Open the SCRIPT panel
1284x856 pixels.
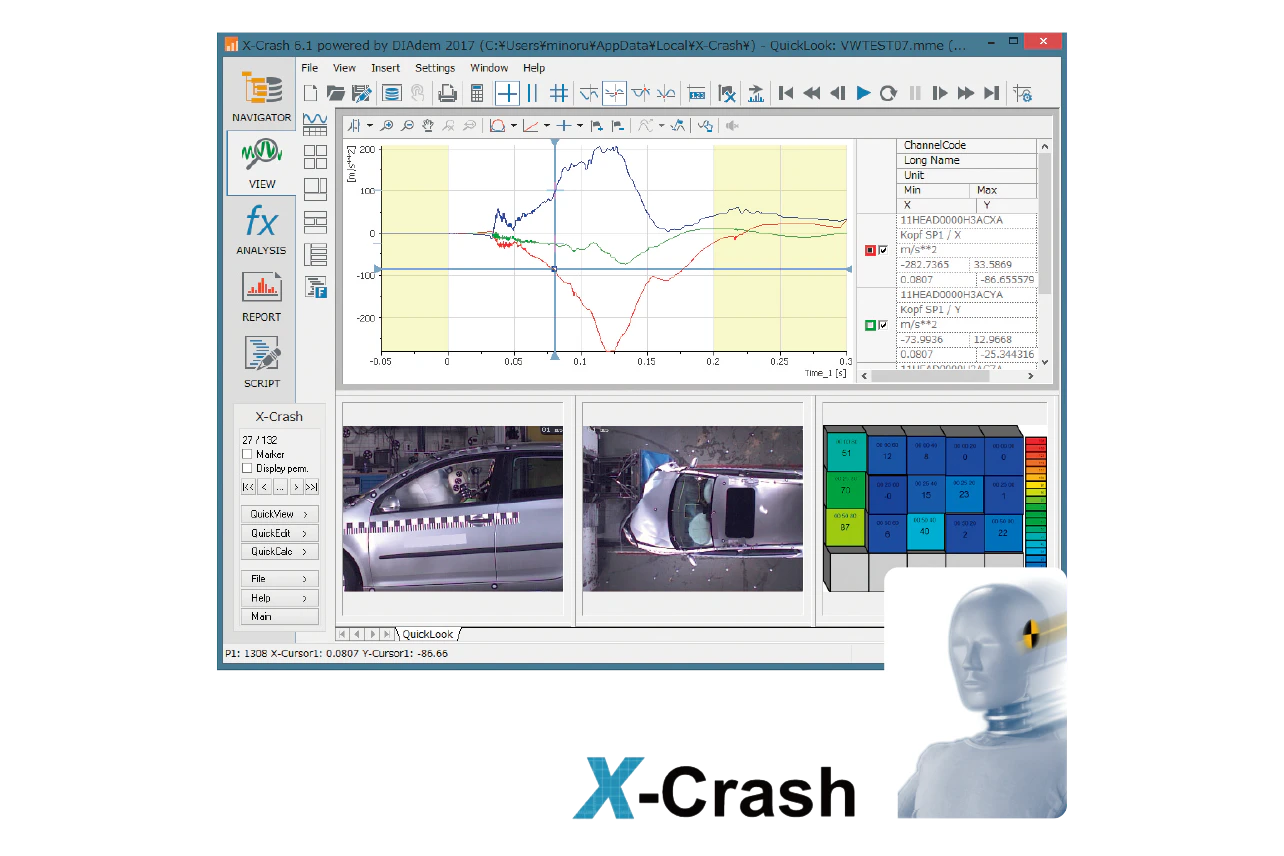tap(261, 362)
